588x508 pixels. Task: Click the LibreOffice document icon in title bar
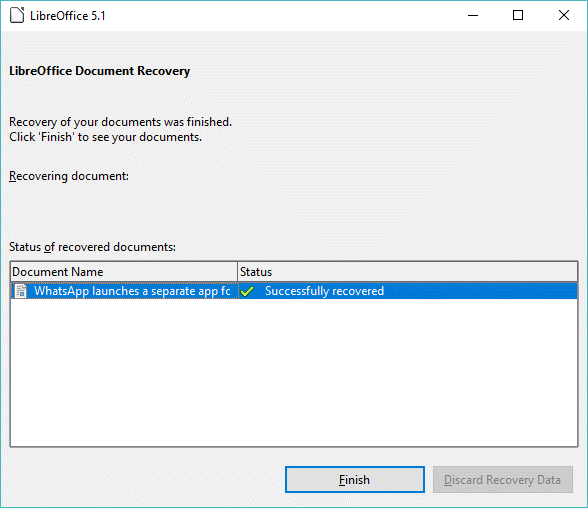[x=17, y=15]
